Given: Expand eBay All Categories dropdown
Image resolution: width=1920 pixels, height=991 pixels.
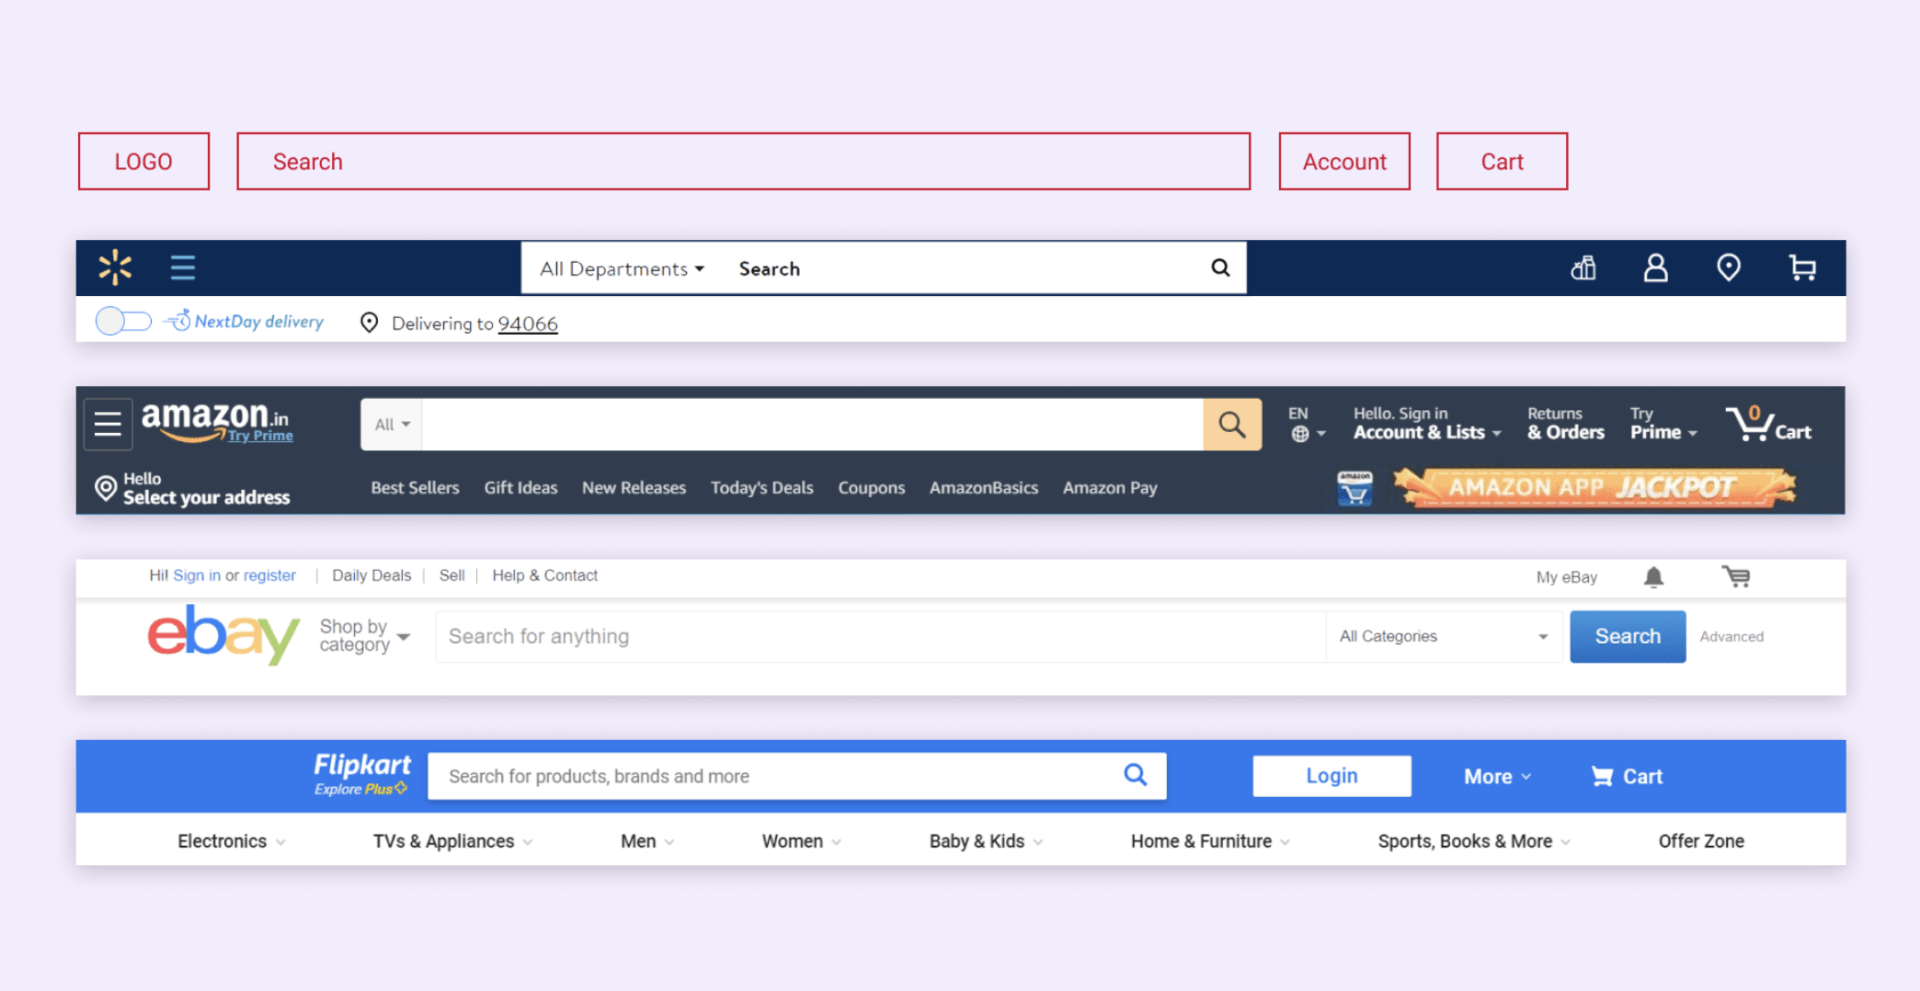Looking at the screenshot, I should (1444, 636).
